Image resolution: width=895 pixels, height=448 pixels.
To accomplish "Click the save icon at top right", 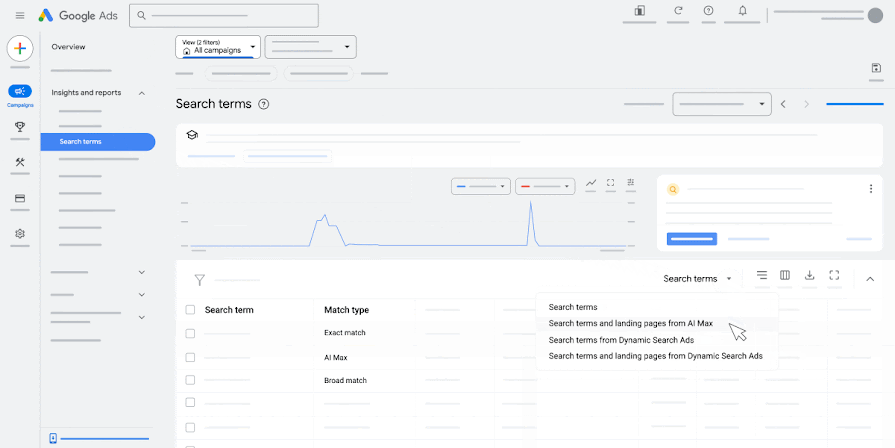I will (x=876, y=68).
